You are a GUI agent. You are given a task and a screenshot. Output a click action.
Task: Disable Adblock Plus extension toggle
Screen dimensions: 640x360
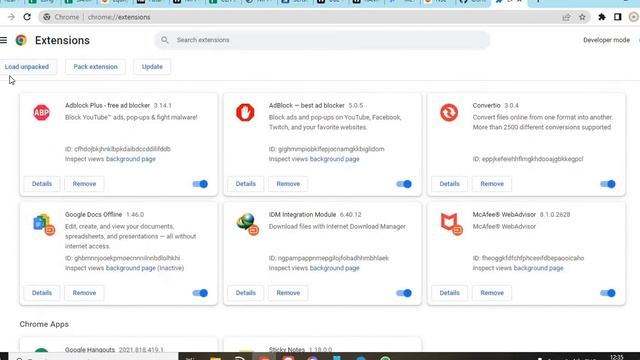[200, 184]
